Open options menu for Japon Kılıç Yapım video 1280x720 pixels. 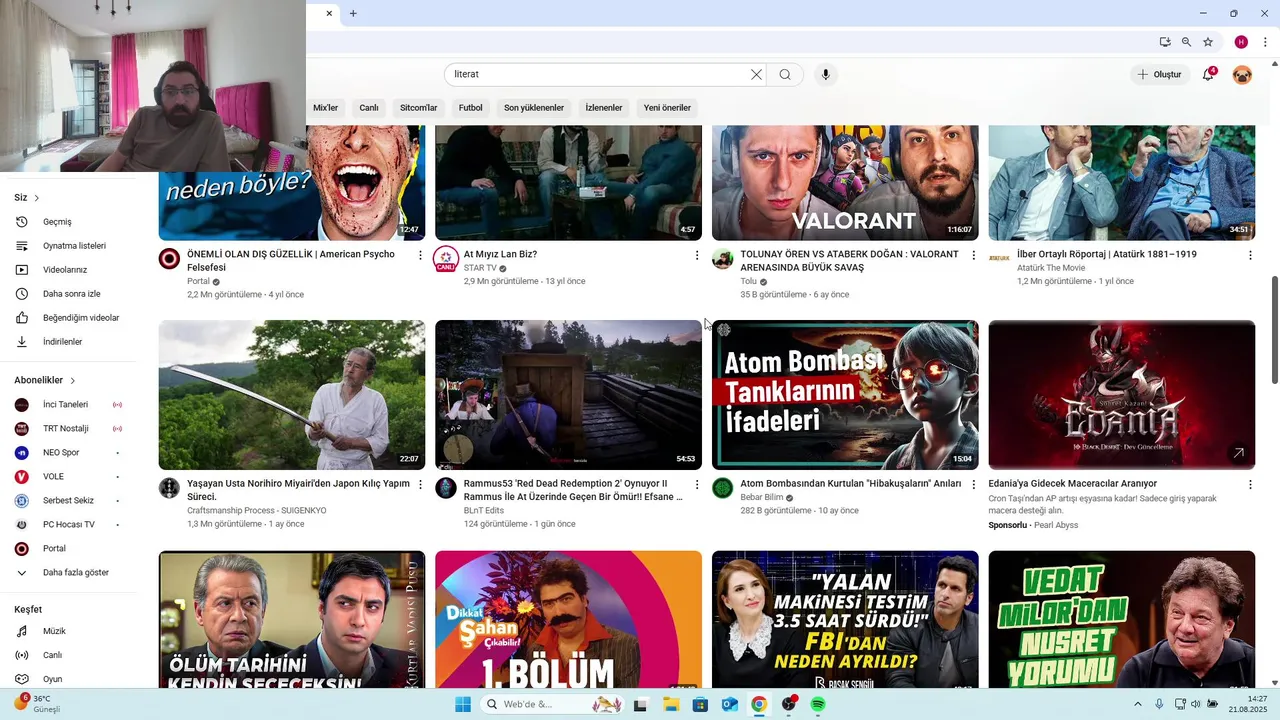[420, 485]
